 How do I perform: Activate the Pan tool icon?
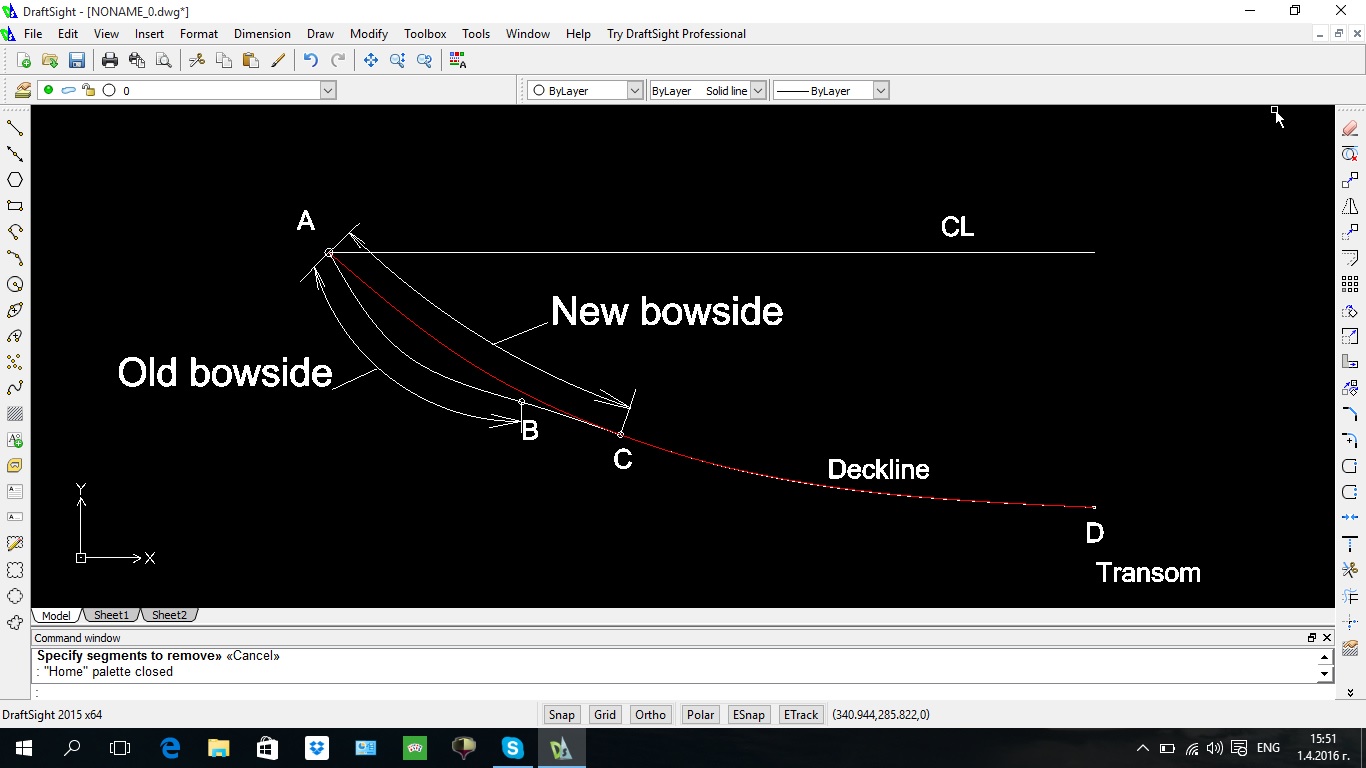[x=370, y=61]
